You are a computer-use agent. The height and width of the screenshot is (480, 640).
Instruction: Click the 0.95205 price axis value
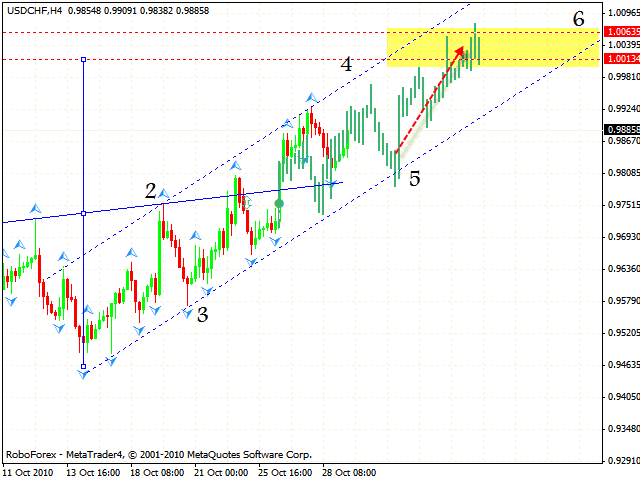pos(623,333)
